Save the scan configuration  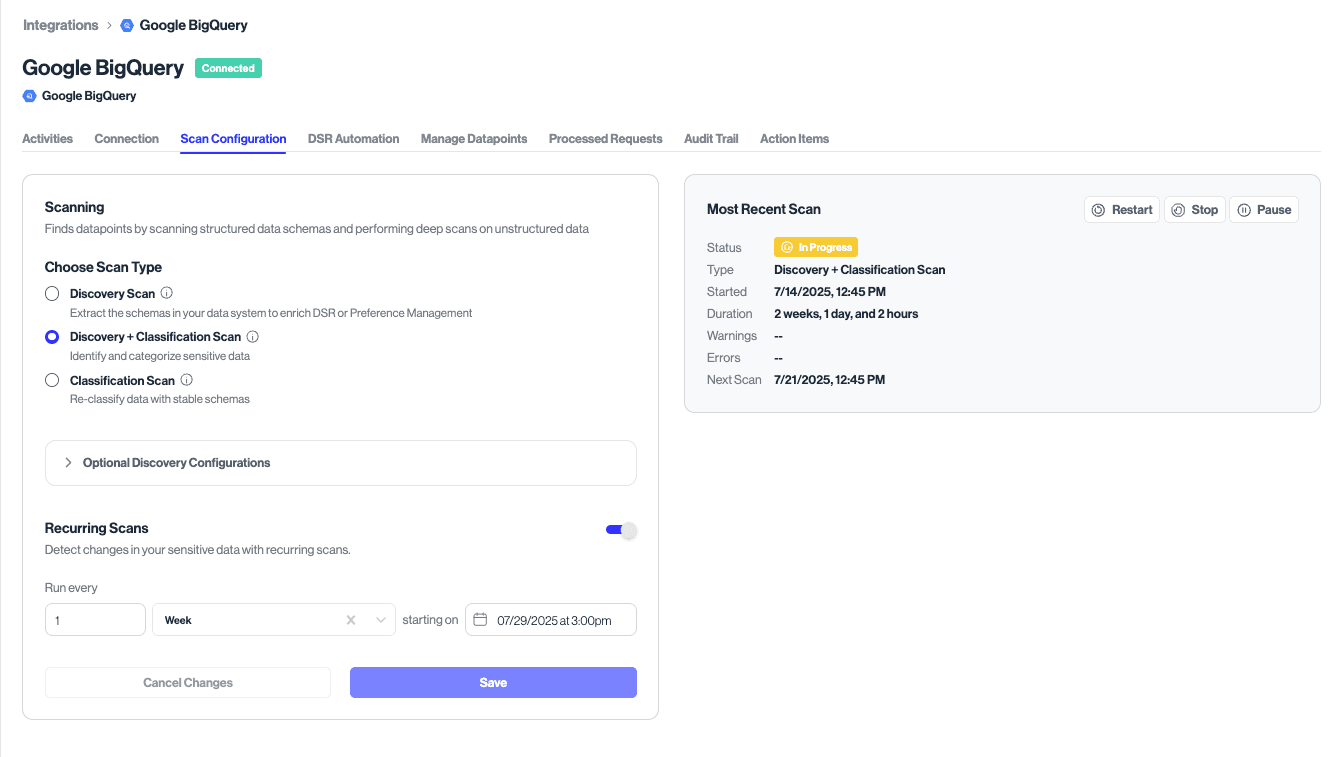(x=492, y=682)
